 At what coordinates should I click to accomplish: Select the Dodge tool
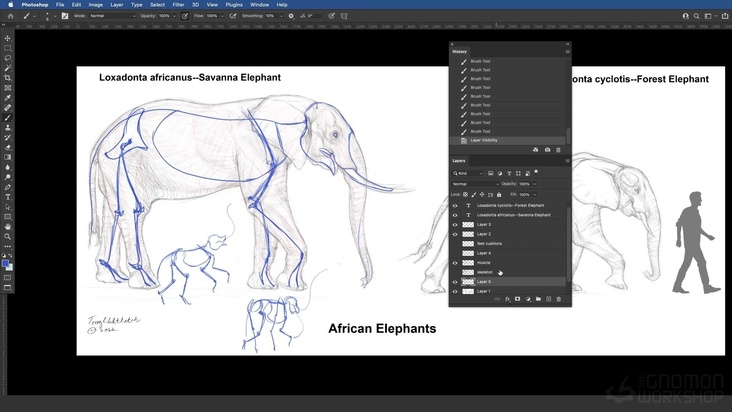tap(7, 177)
